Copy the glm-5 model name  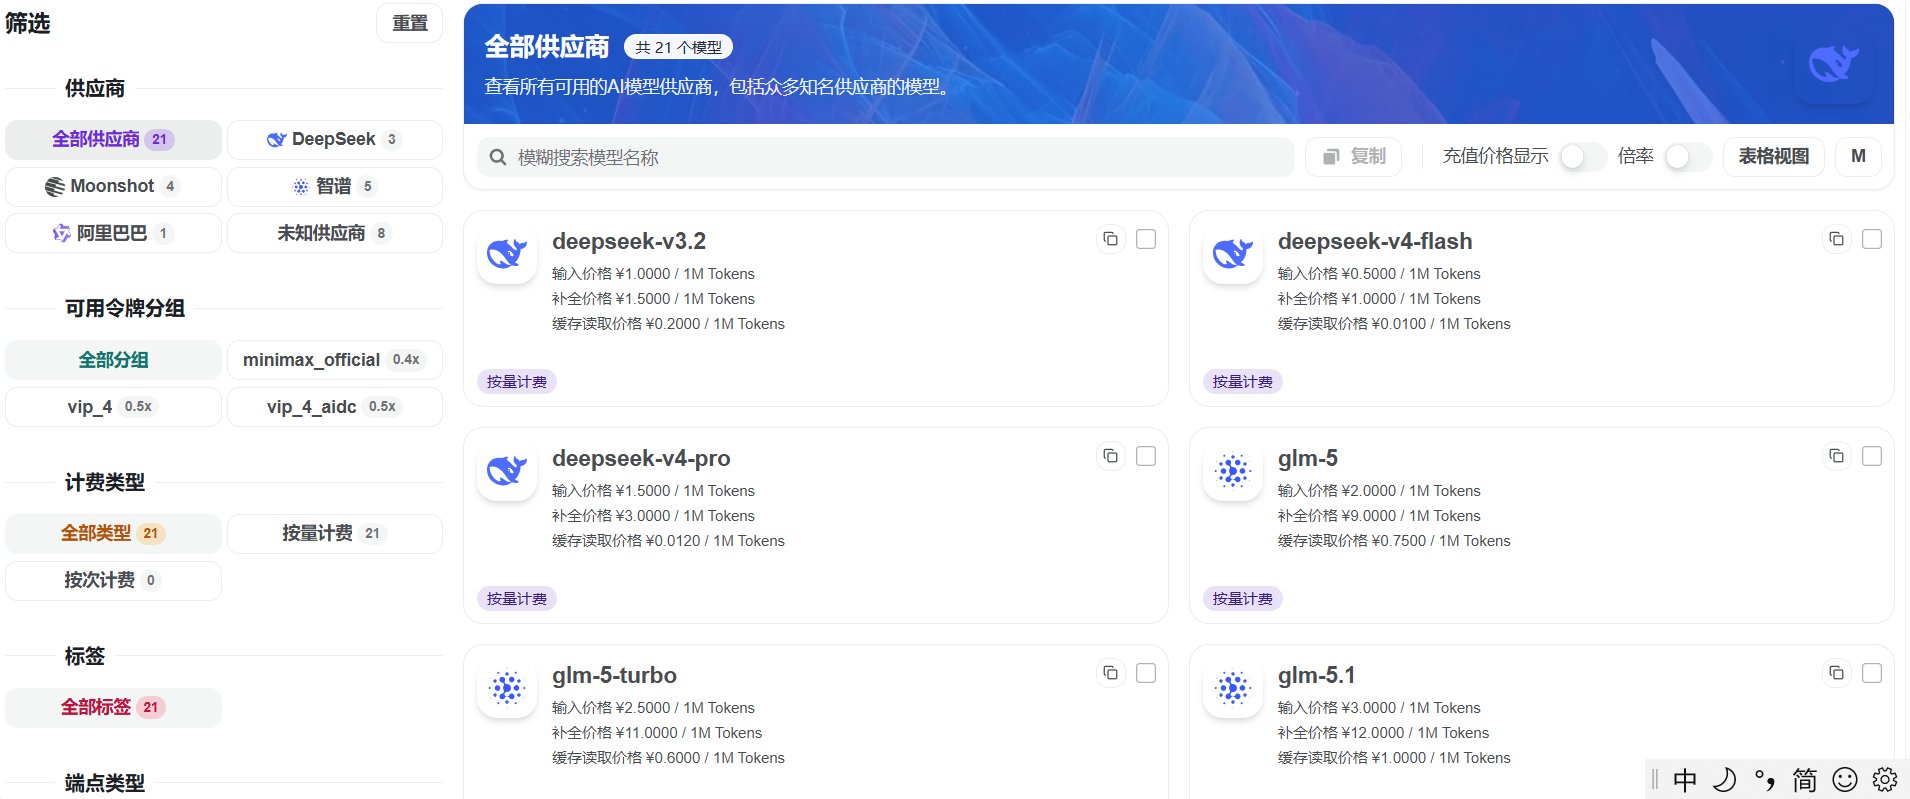point(1836,456)
